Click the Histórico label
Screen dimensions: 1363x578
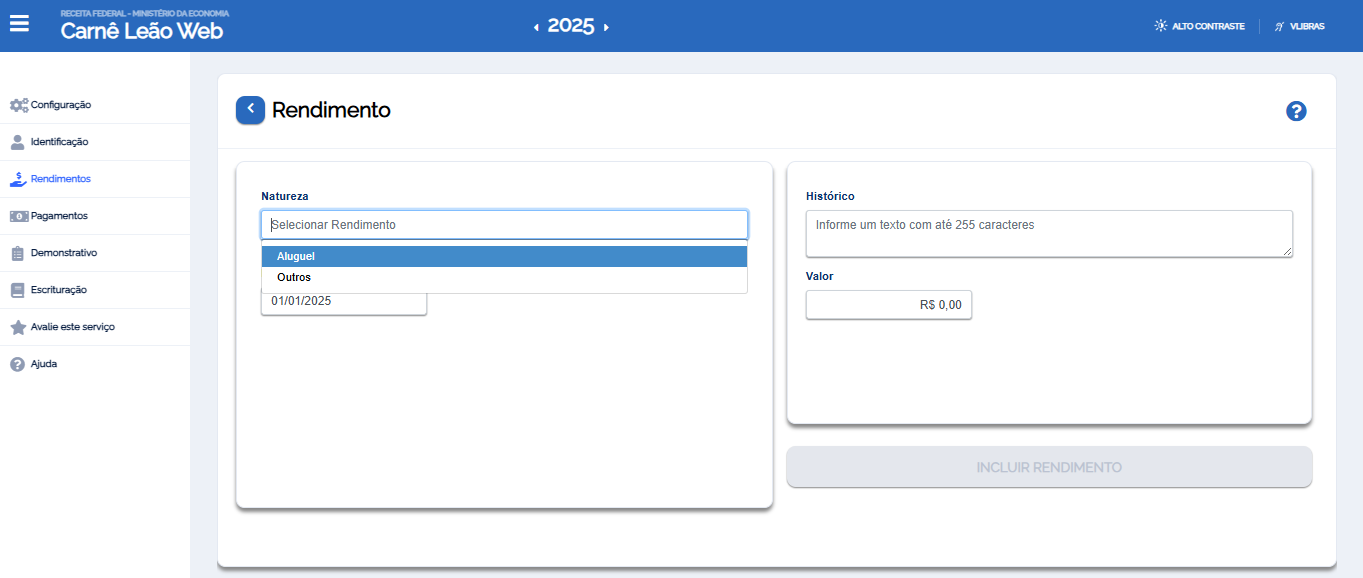tap(830, 197)
